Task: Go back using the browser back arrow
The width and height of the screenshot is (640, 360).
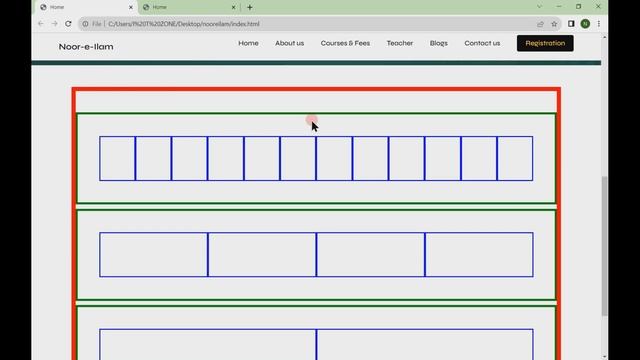Action: [x=41, y=24]
